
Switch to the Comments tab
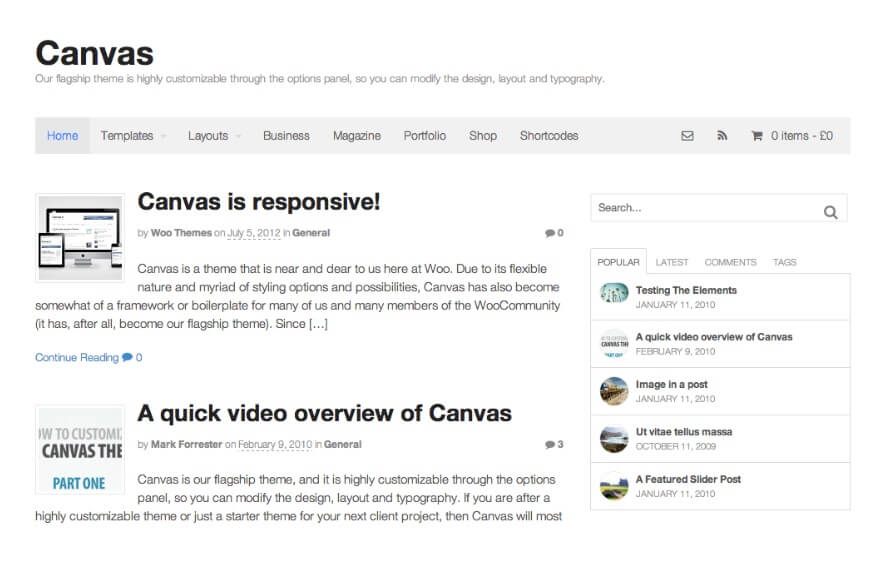730,262
